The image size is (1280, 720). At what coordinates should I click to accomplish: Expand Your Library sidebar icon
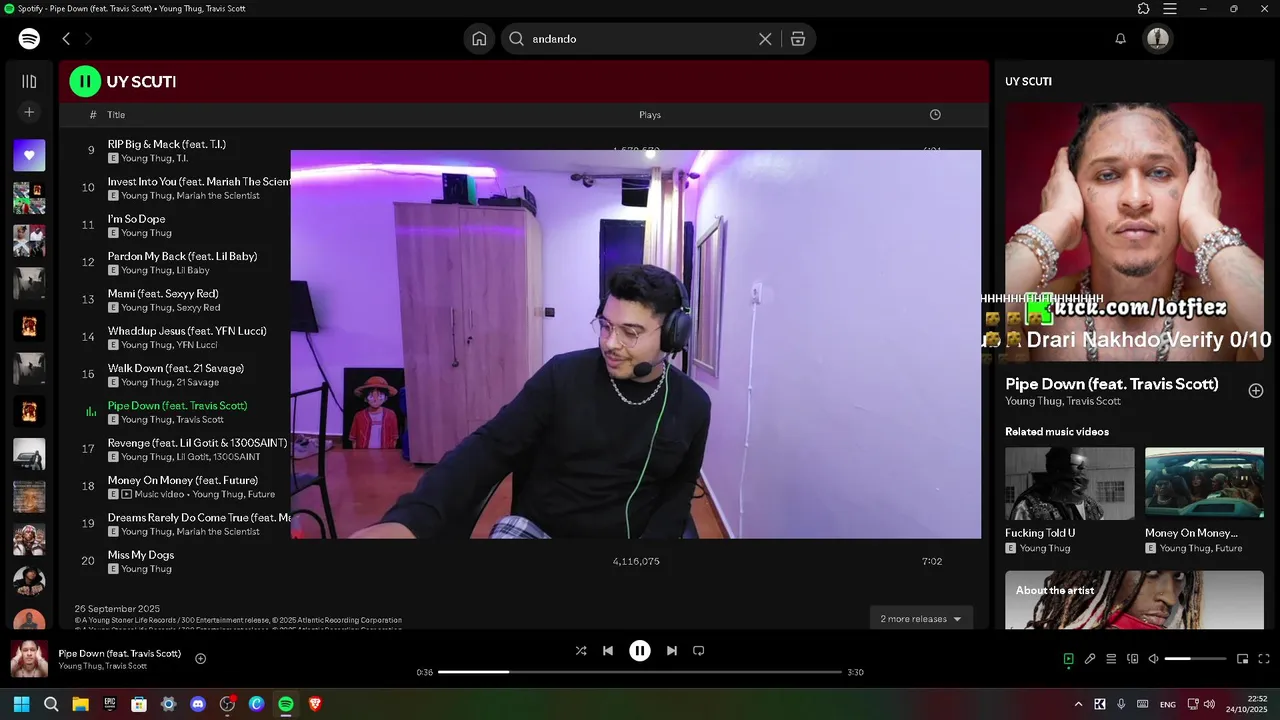(29, 81)
